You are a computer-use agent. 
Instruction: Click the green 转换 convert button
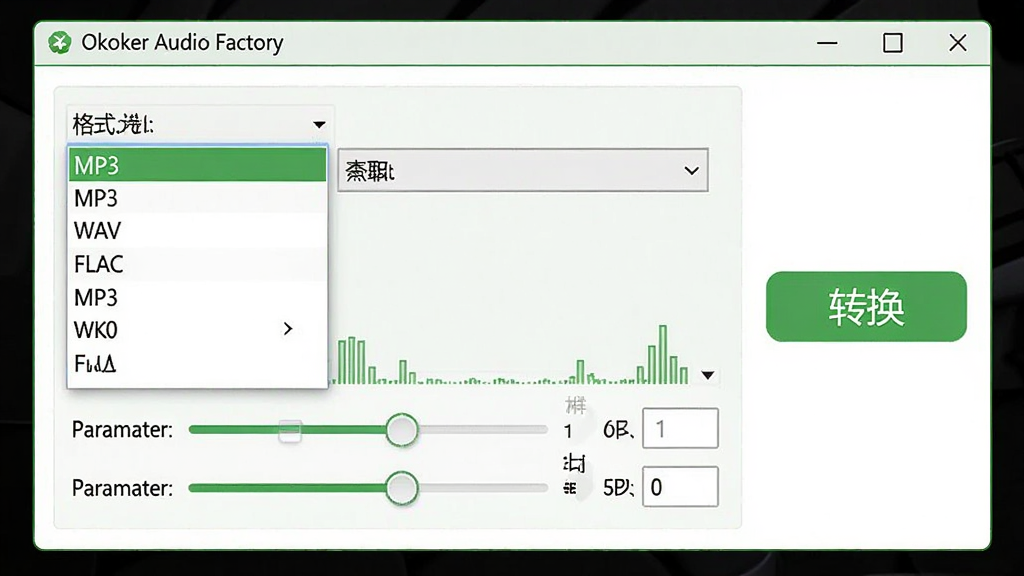866,306
